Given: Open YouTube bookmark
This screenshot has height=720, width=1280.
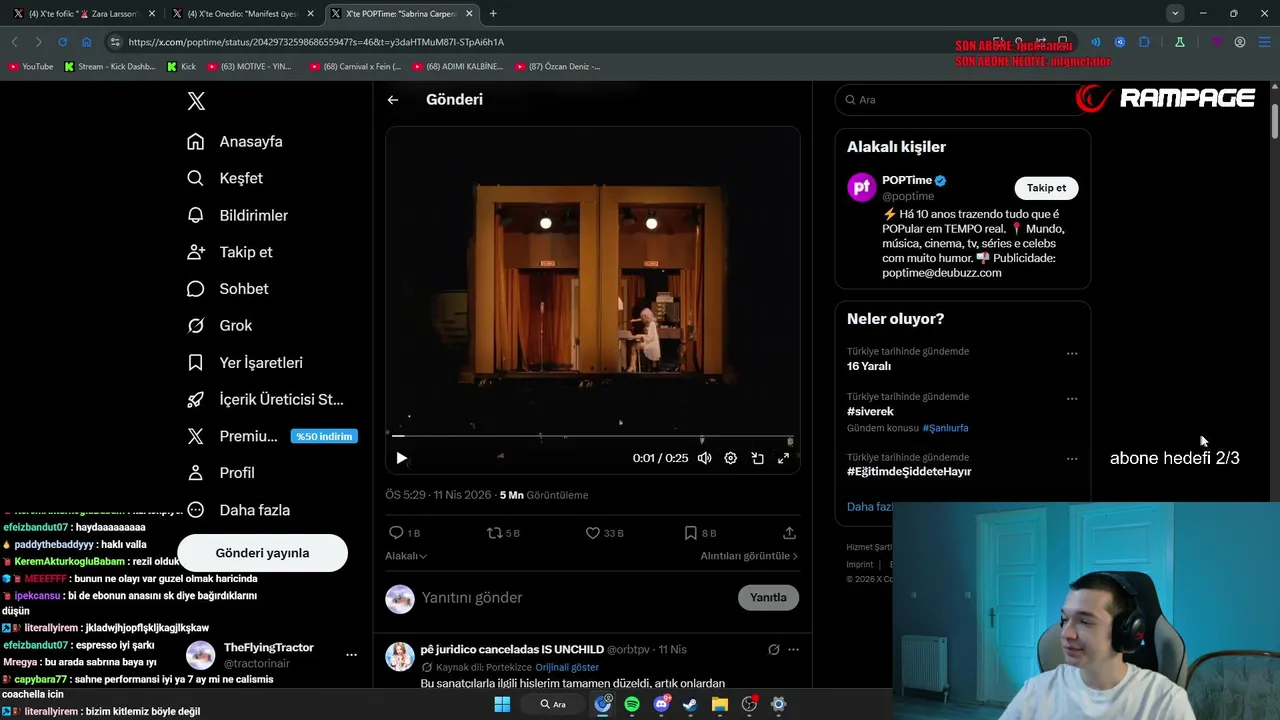Looking at the screenshot, I should click(x=30, y=66).
